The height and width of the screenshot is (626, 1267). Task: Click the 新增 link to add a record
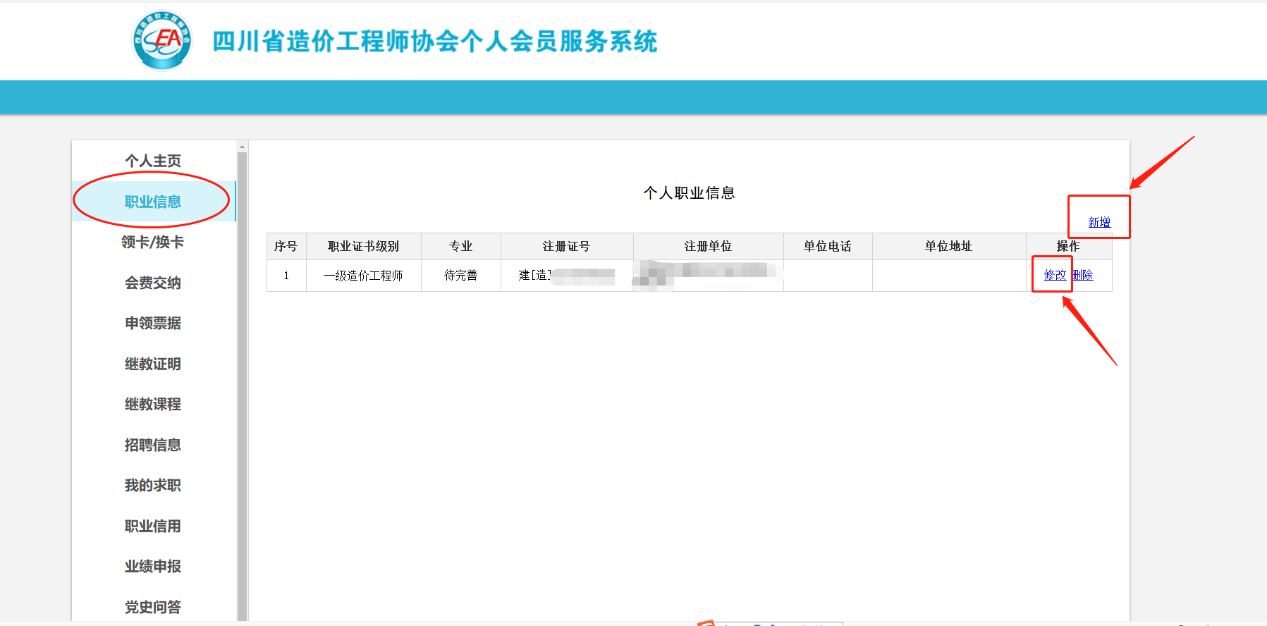[x=1099, y=222]
